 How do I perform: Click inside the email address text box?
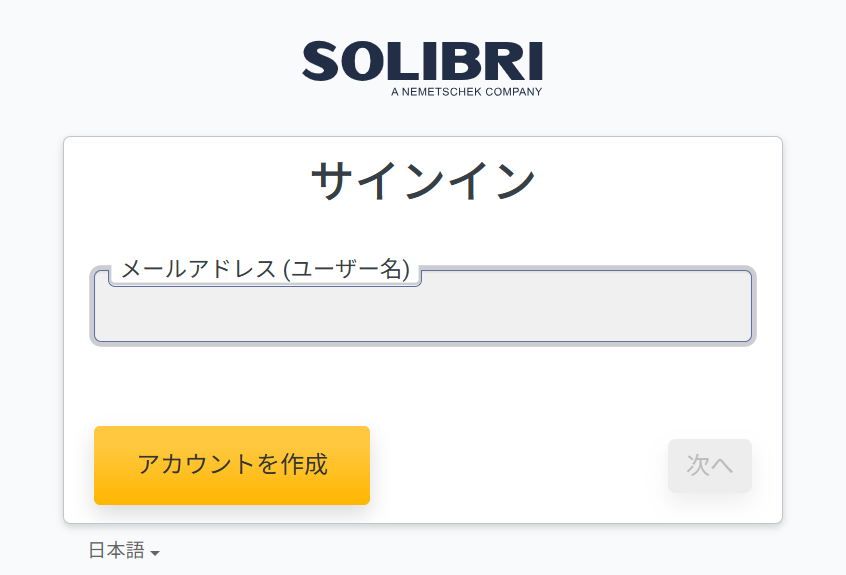click(423, 306)
